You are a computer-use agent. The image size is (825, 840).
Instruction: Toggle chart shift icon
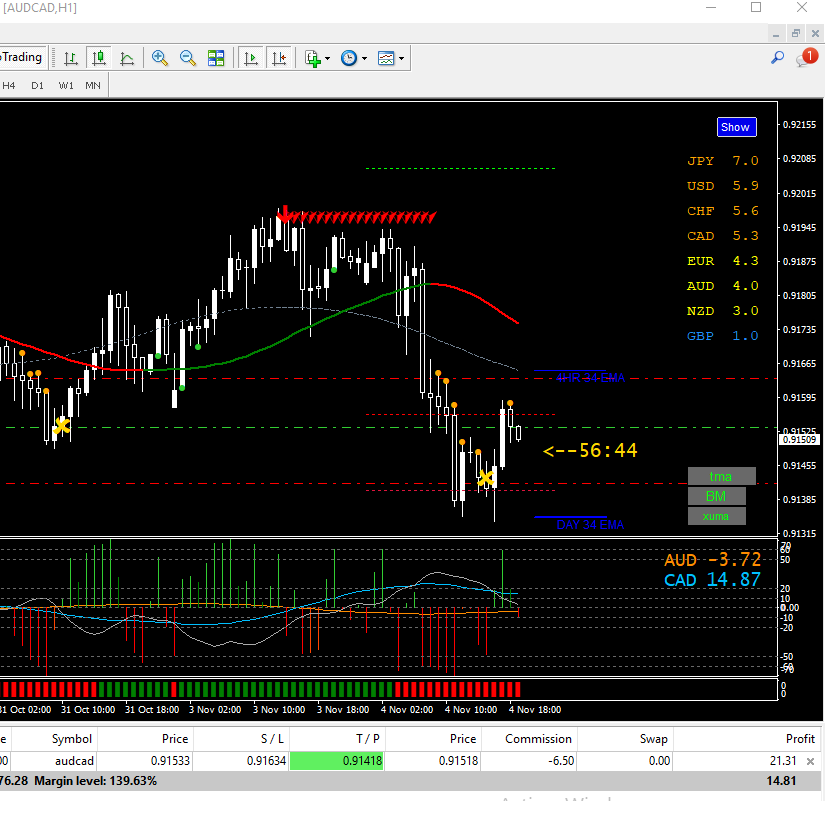[x=279, y=58]
